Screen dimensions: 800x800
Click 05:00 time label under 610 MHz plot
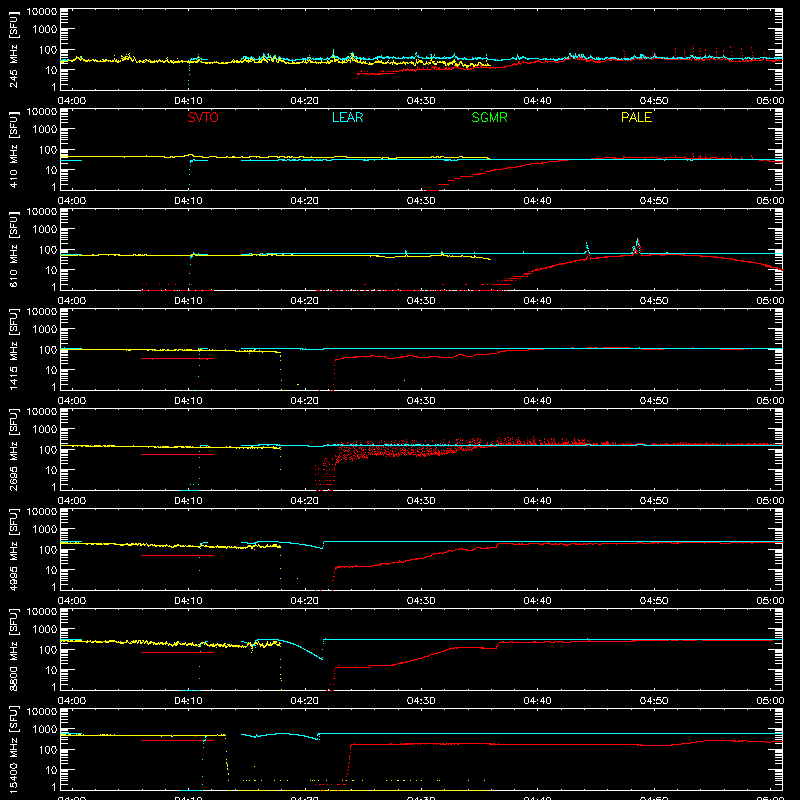pos(770,301)
